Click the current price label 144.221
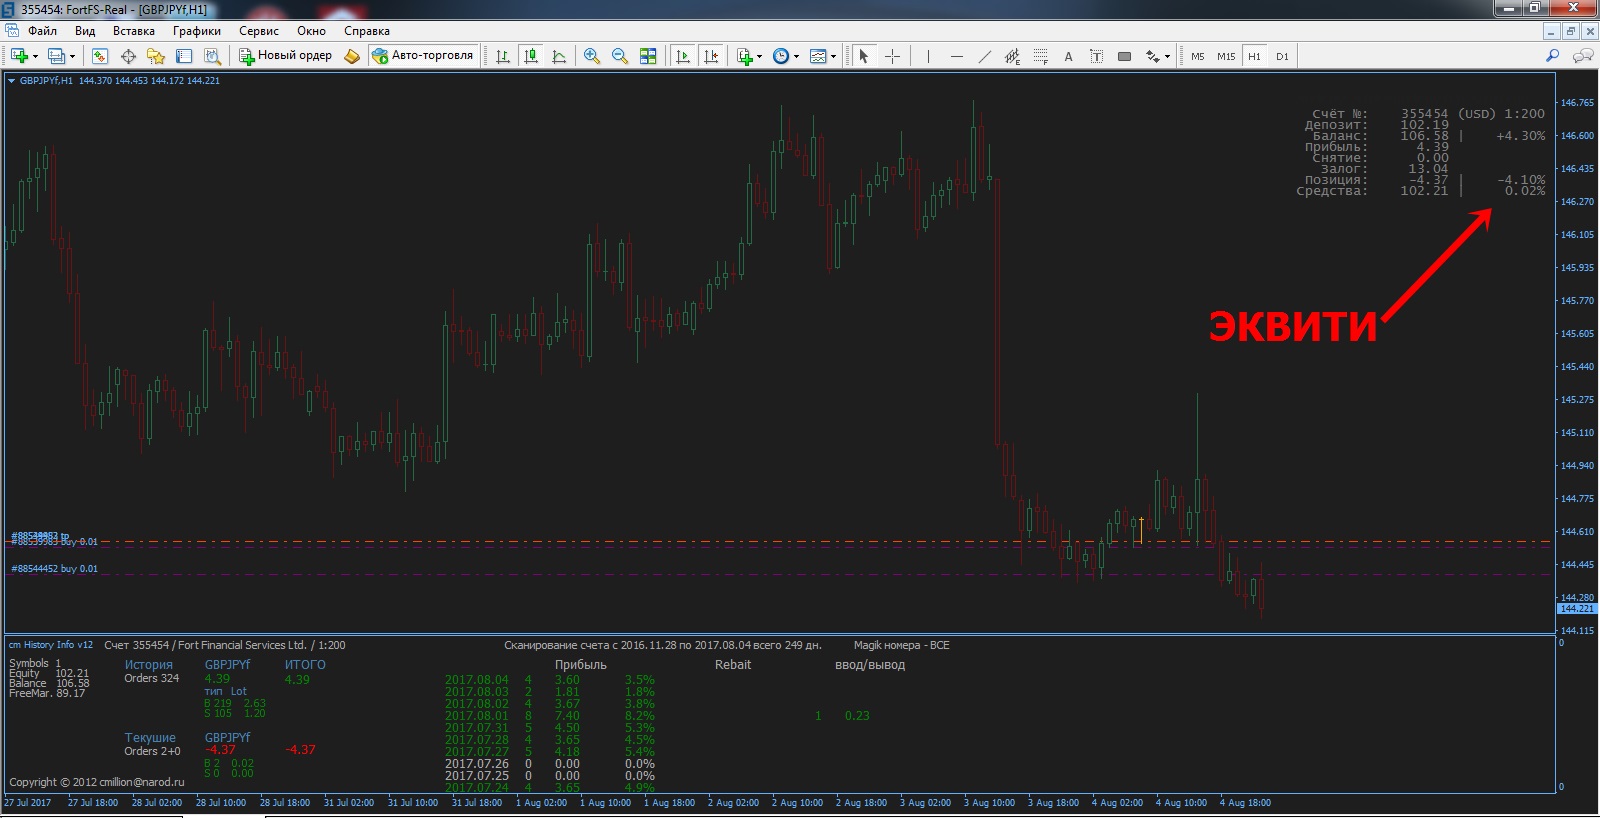1600x818 pixels. point(1577,608)
